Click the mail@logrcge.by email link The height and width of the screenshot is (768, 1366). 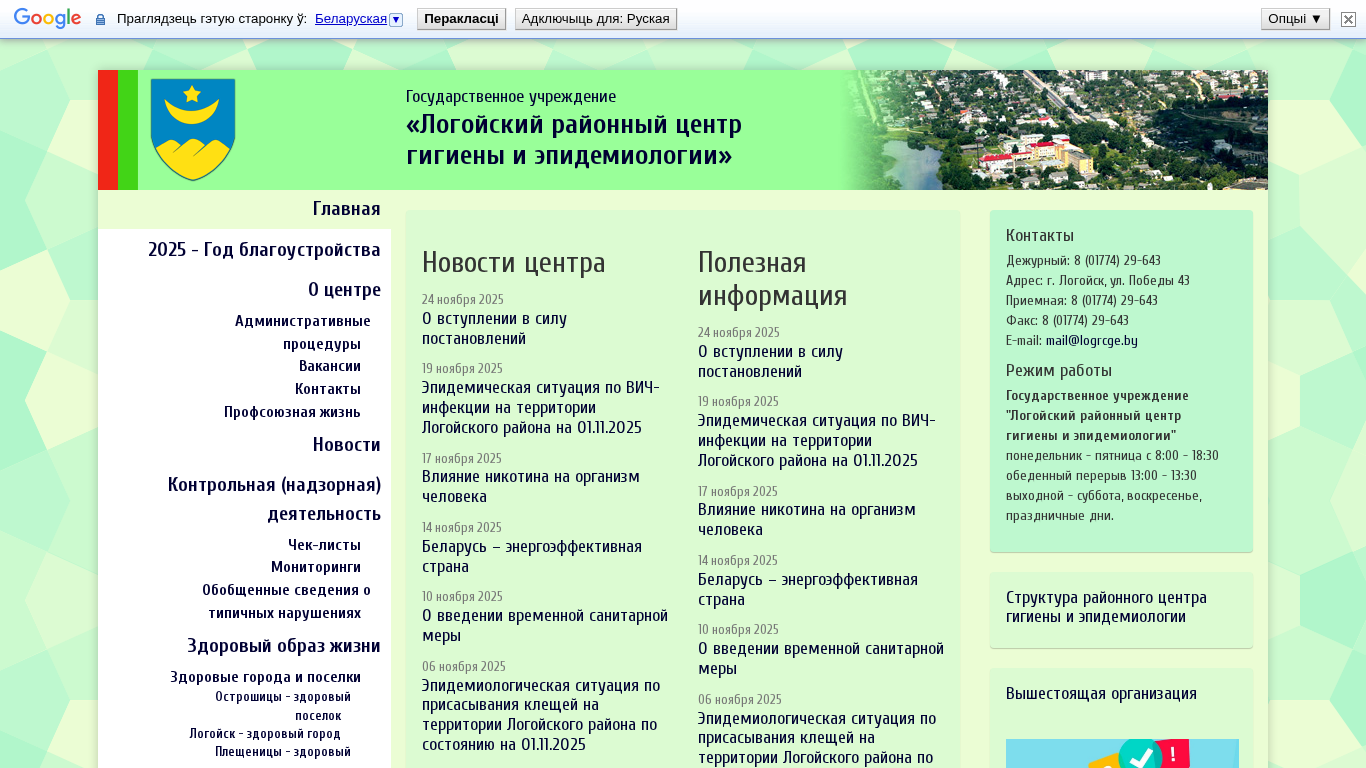coord(1092,341)
